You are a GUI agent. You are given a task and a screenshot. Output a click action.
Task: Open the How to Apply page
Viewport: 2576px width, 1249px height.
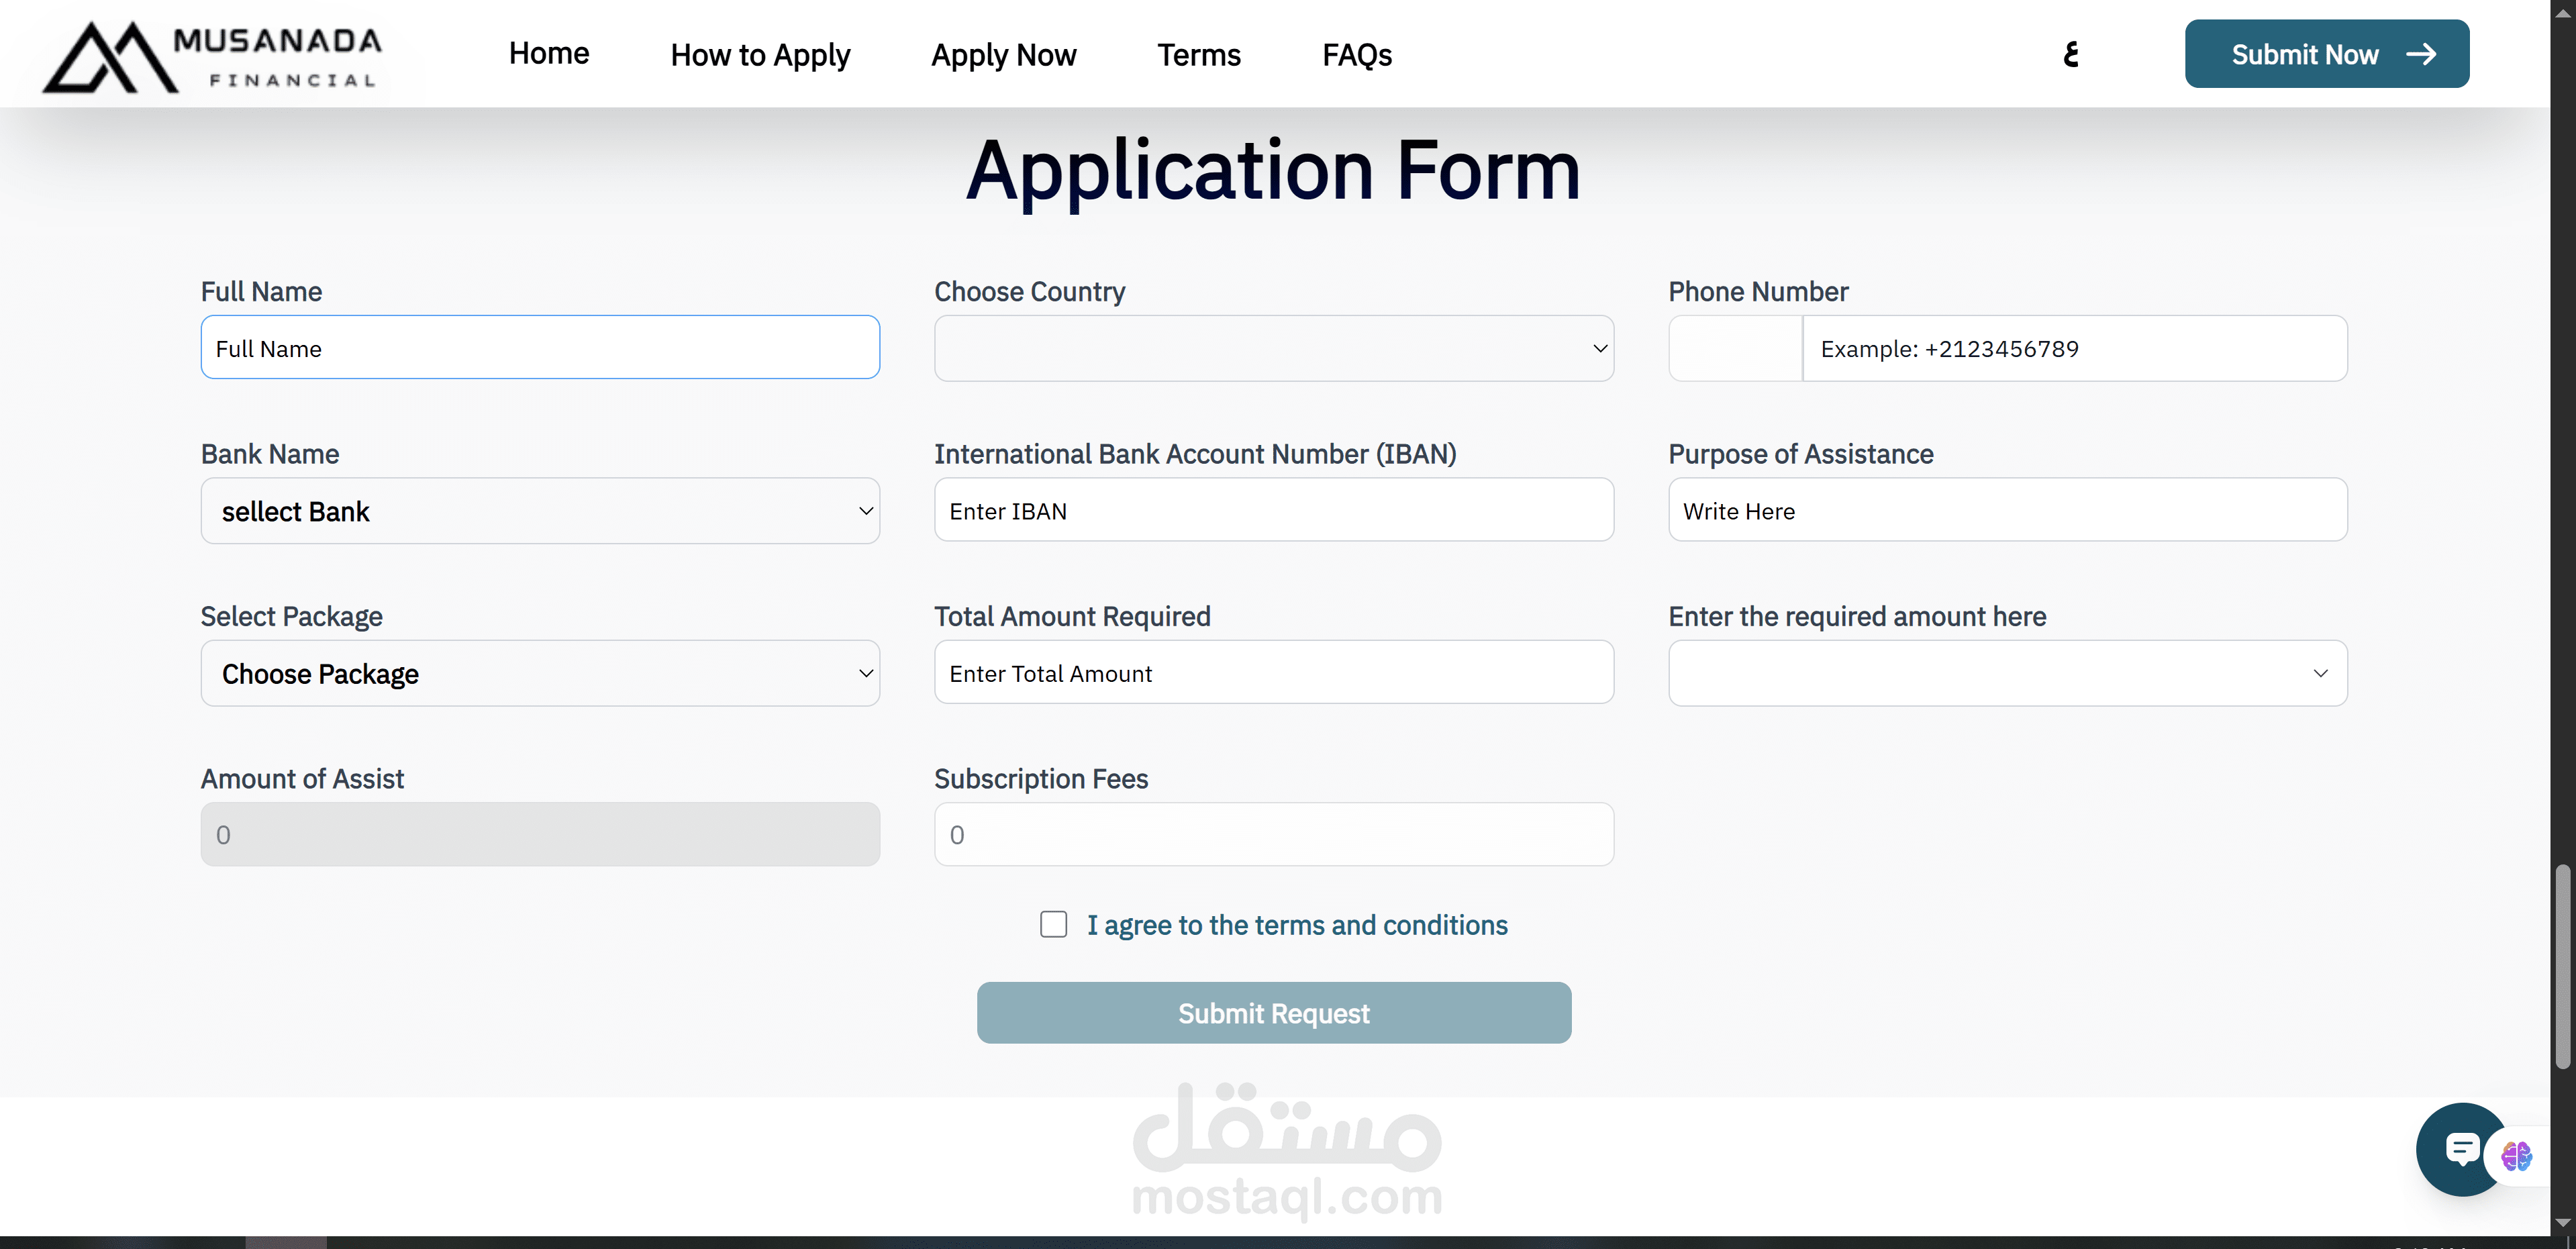coord(760,54)
